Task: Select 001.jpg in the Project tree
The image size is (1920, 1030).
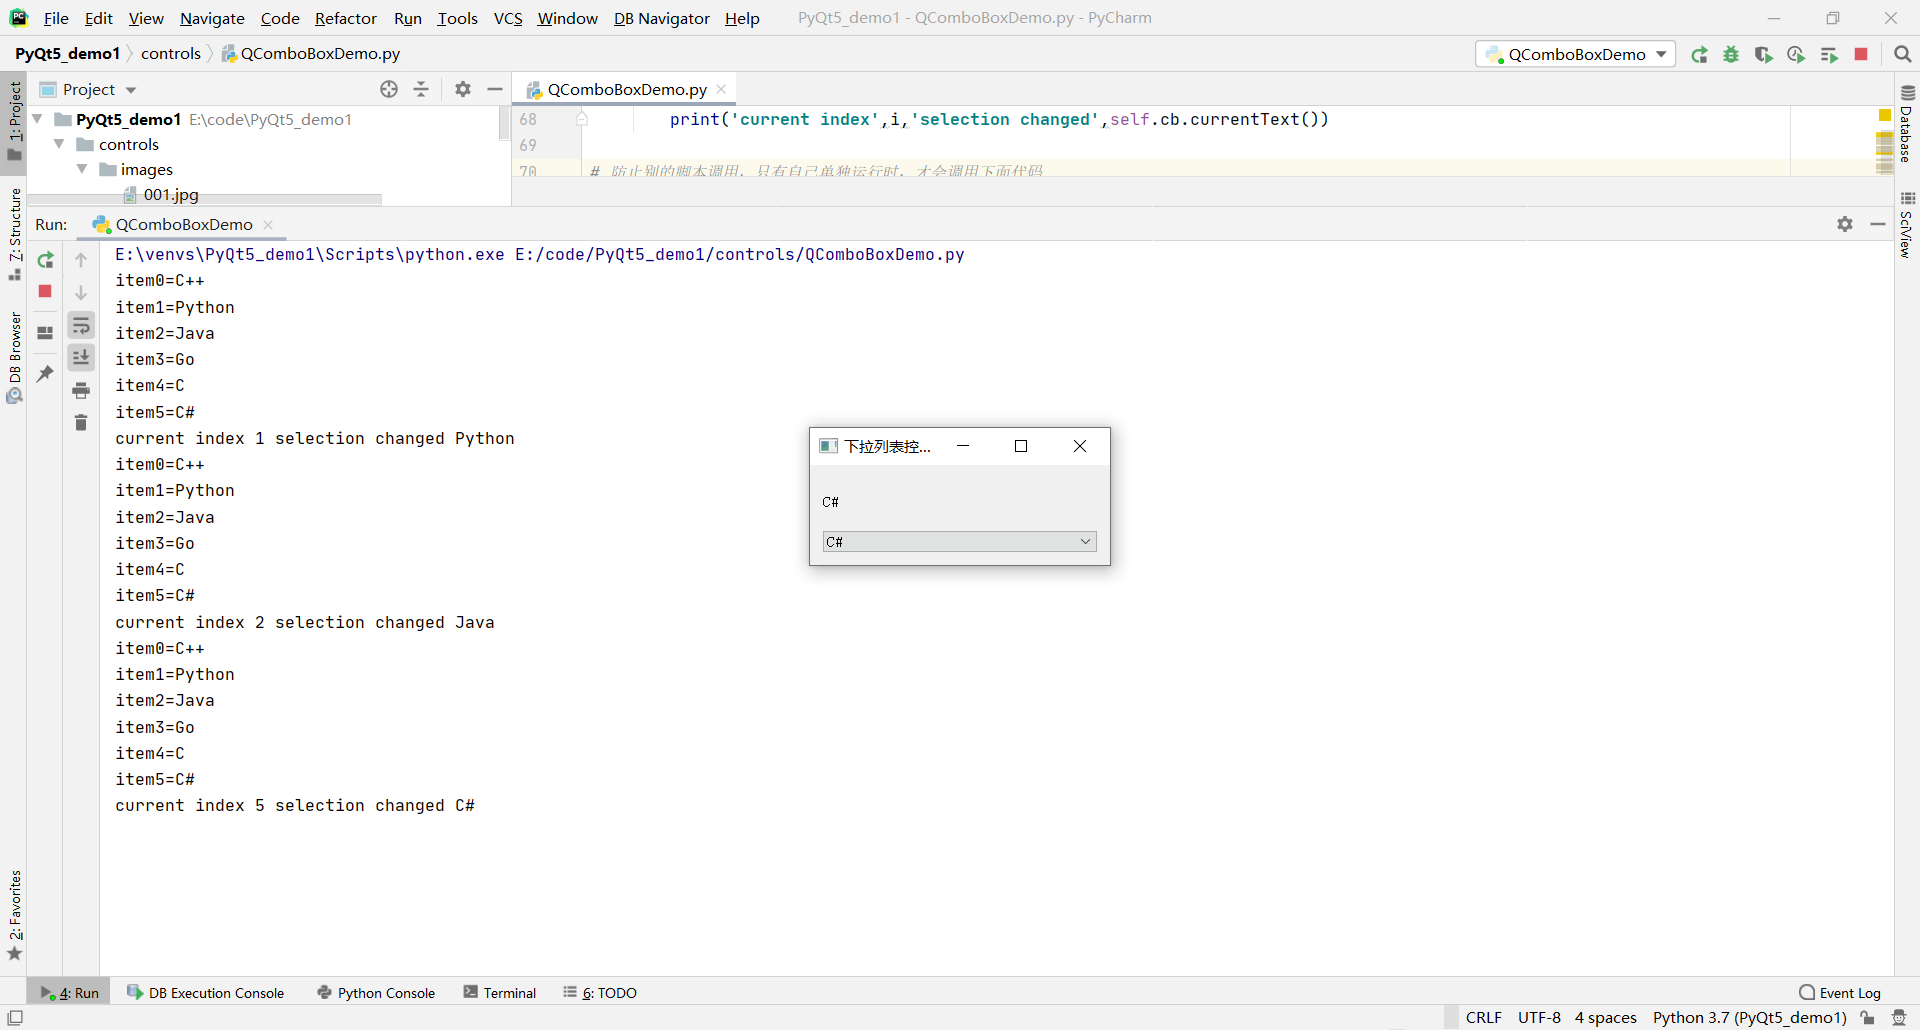Action: point(171,194)
